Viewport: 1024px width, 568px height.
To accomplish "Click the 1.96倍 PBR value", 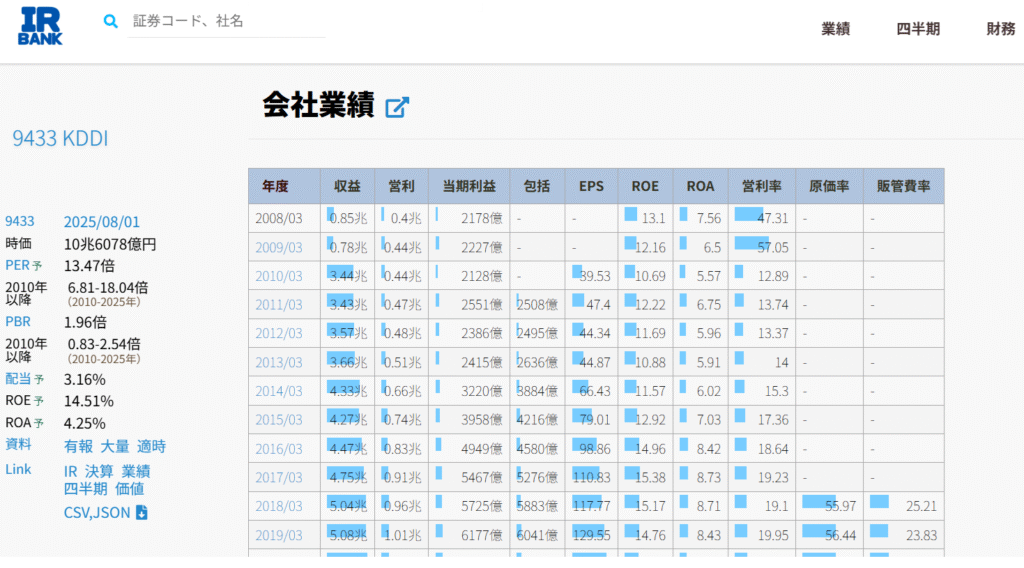I will click(x=85, y=322).
